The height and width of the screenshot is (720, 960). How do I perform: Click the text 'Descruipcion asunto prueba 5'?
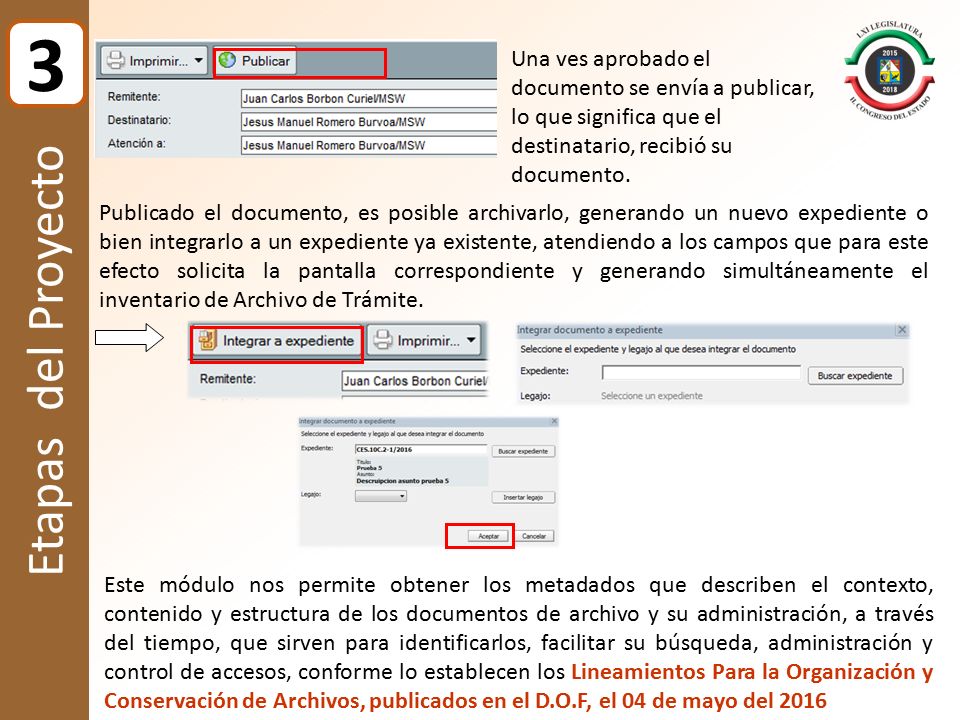pyautogui.click(x=402, y=481)
